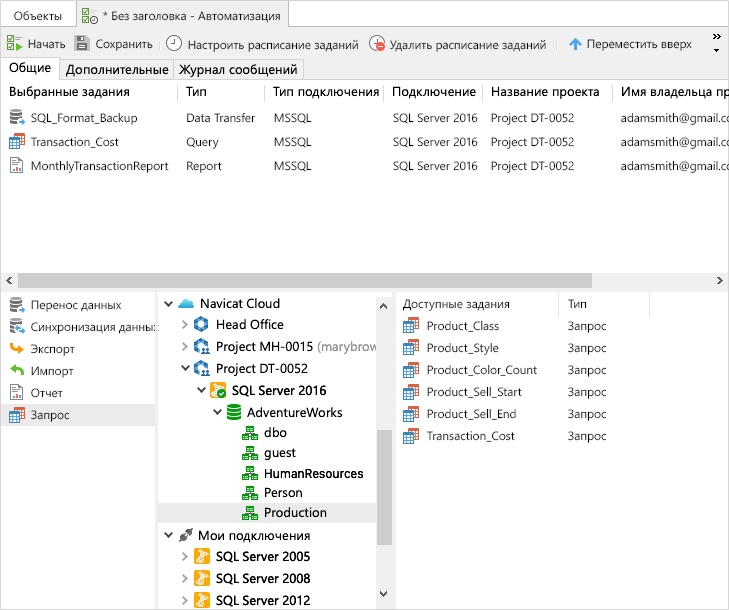Screen dimensions: 729x610
Task: Click the Доступные задания column header
Action: point(456,304)
